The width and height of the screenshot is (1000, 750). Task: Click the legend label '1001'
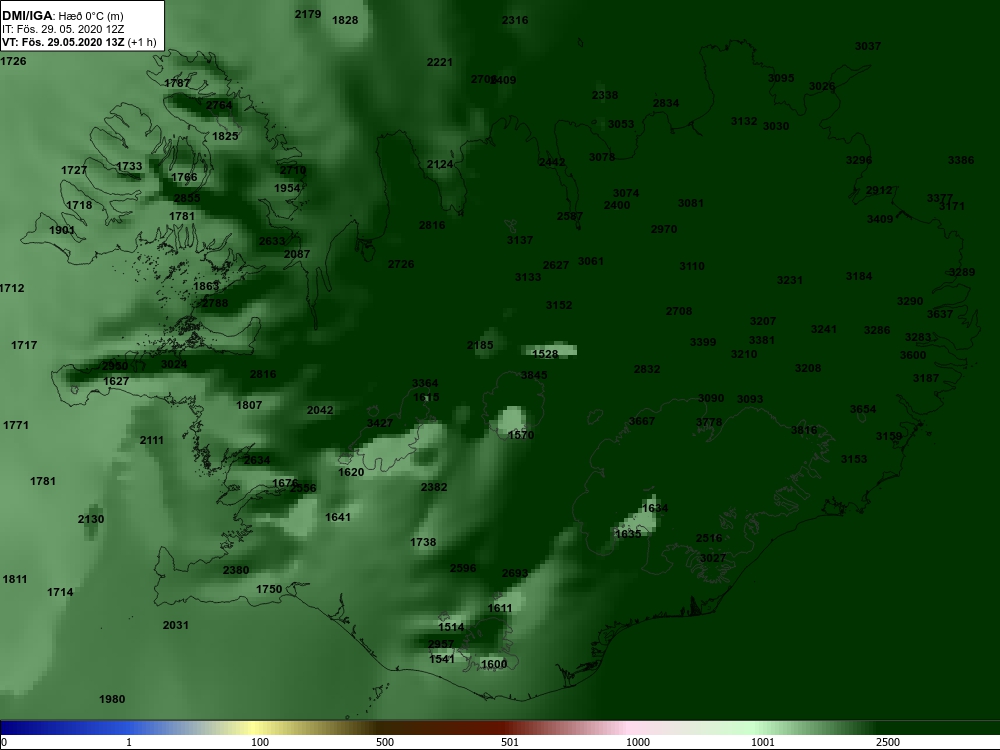pyautogui.click(x=763, y=742)
